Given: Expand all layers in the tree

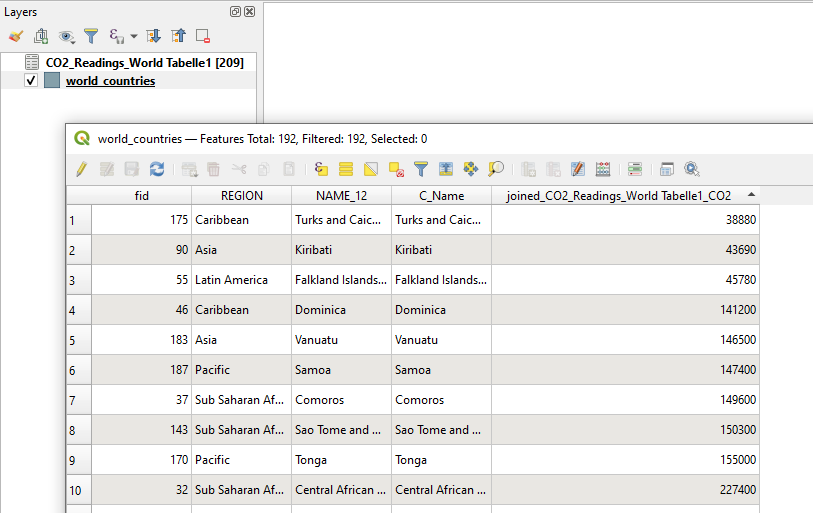Looking at the screenshot, I should (x=154, y=36).
